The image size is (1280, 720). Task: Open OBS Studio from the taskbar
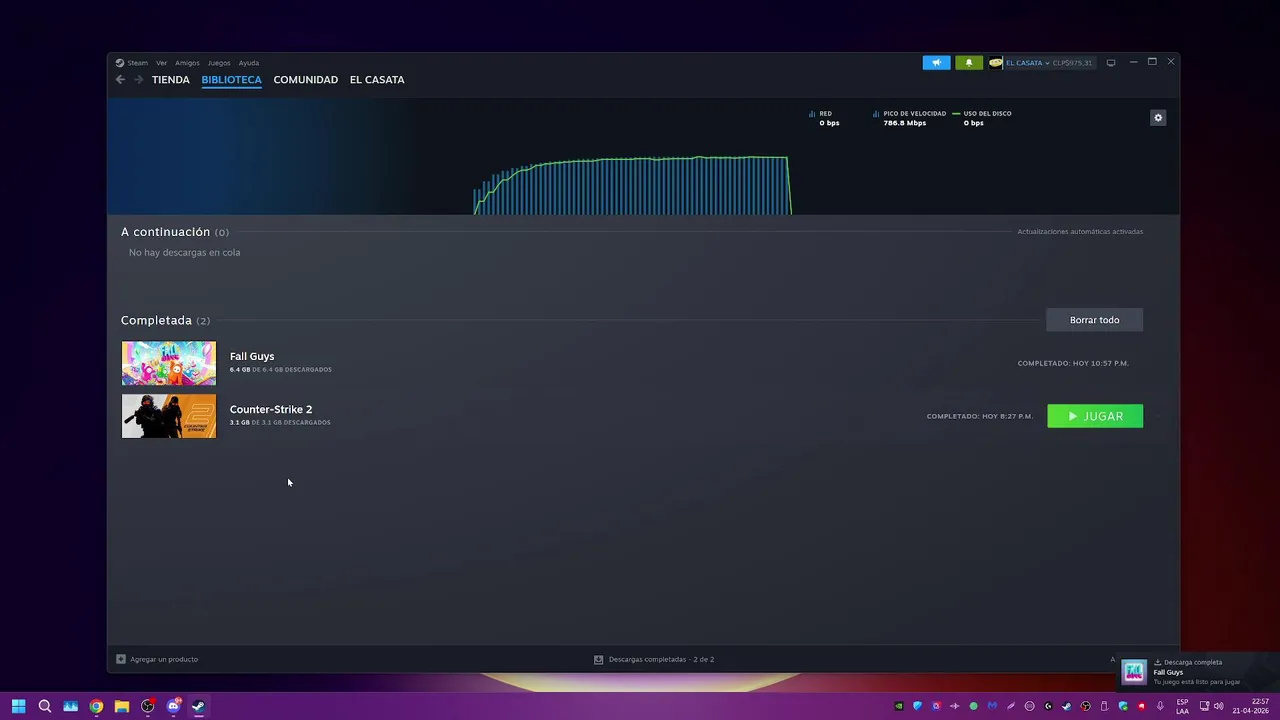click(148, 706)
